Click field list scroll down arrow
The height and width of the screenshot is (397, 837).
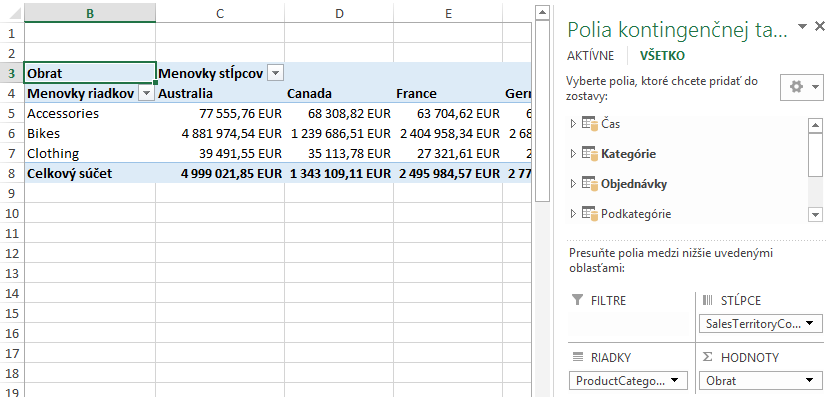(x=816, y=215)
